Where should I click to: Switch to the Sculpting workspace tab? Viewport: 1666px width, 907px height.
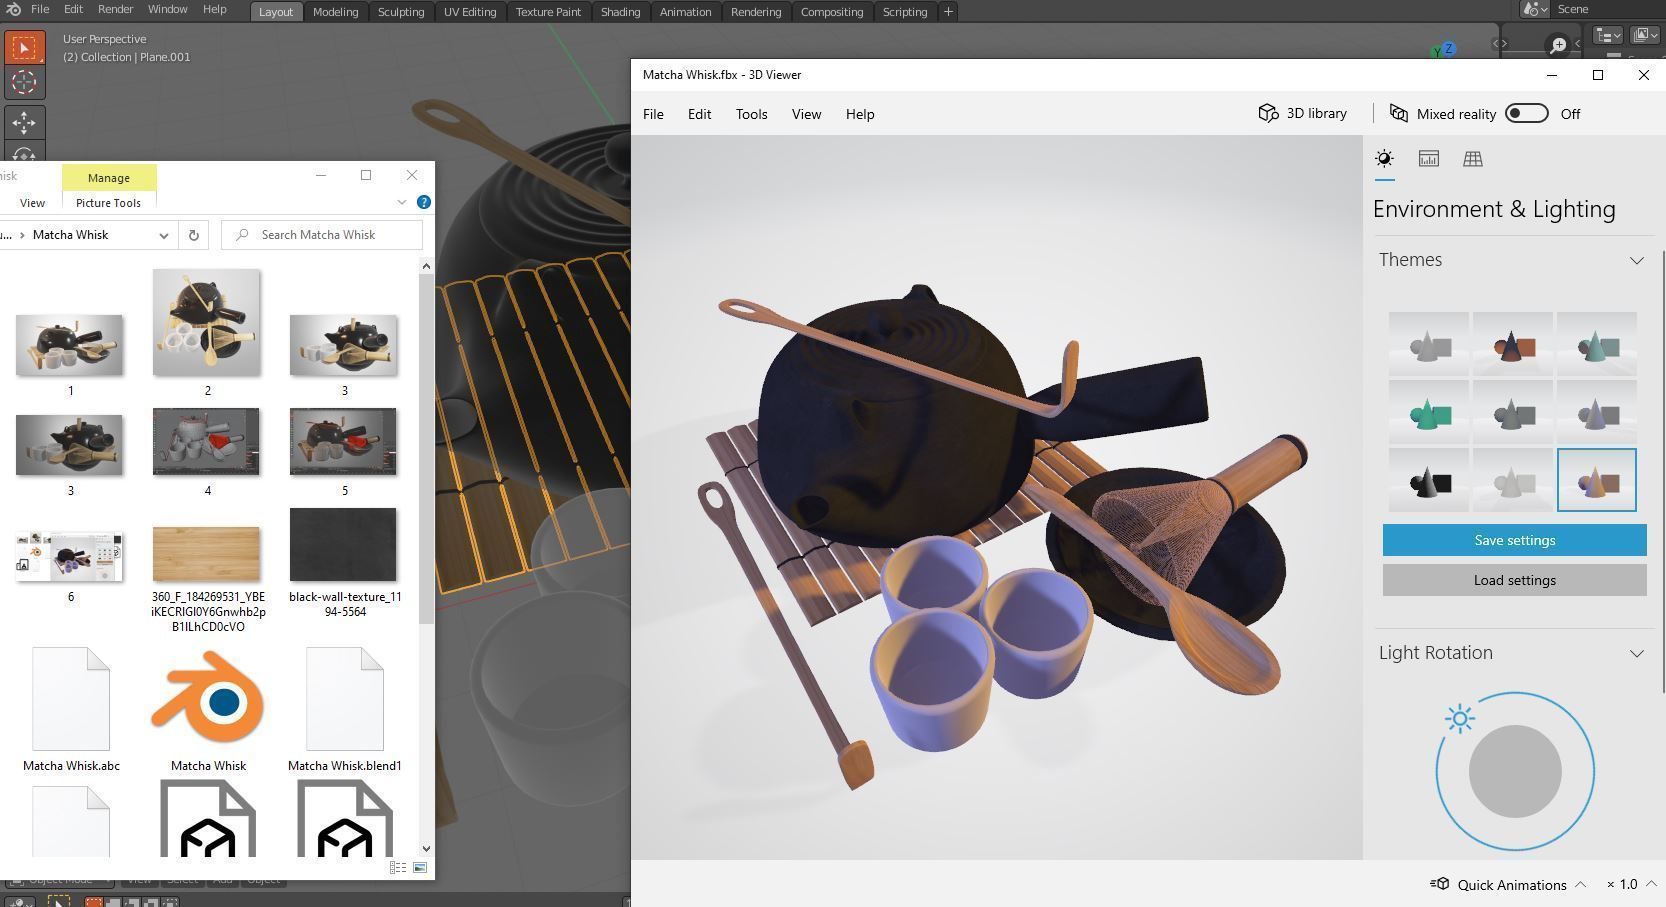[401, 12]
